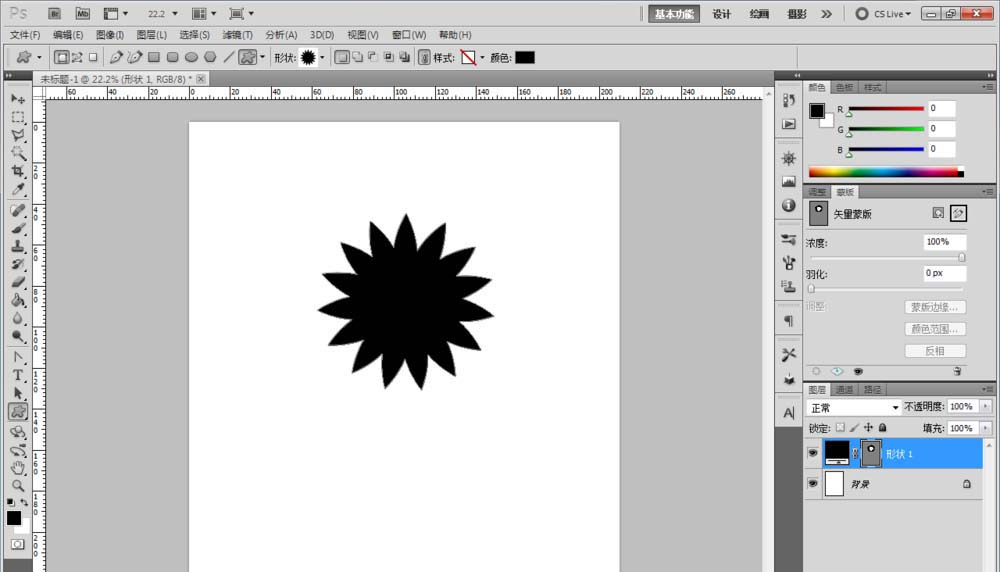Open the 窗口(W) menu
Image resolution: width=1000 pixels, height=572 pixels.
(409, 34)
